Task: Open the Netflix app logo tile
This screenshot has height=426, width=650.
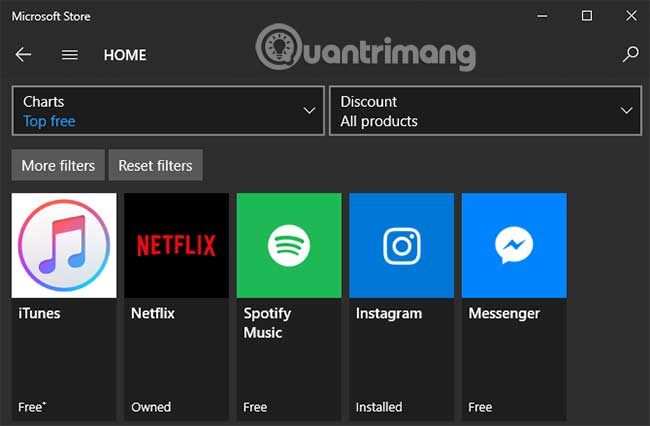Action: tap(177, 245)
